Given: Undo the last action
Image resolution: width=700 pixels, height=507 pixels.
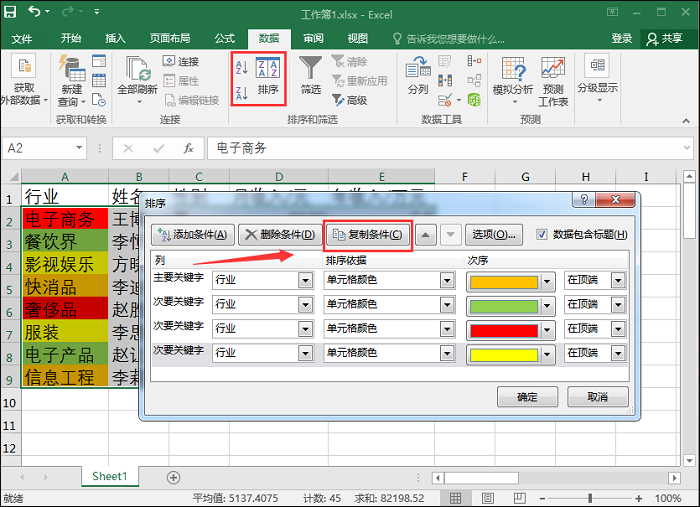Looking at the screenshot, I should 34,11.
